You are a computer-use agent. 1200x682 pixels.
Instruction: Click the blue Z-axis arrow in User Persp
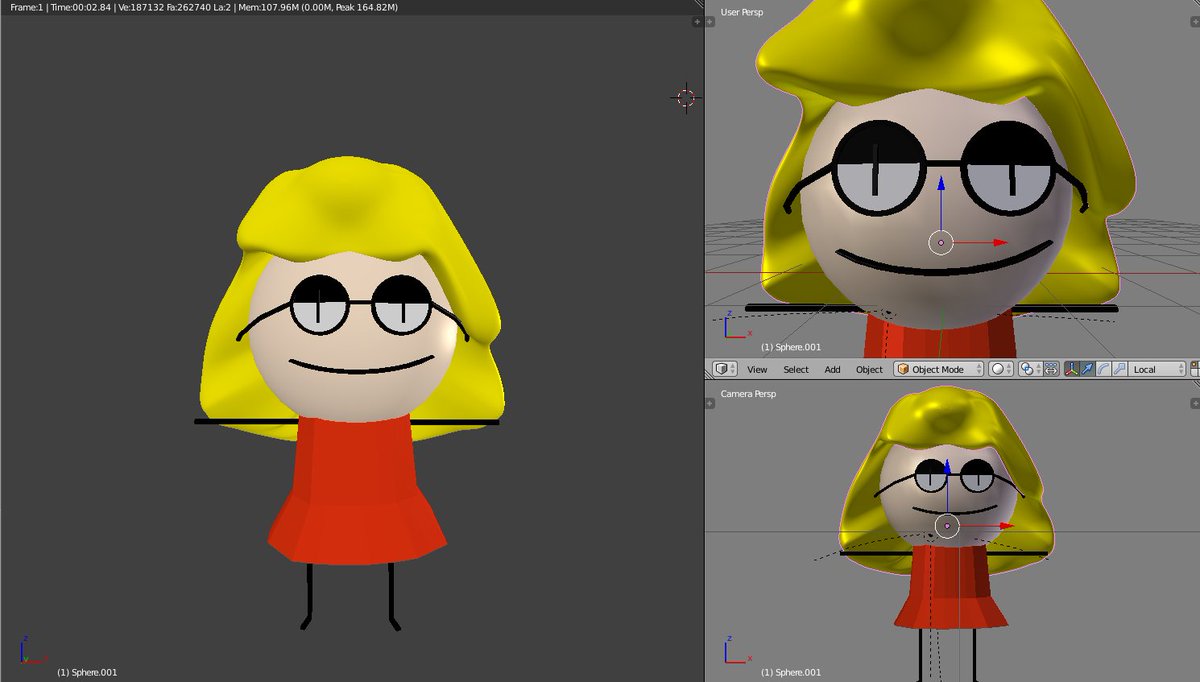point(941,185)
